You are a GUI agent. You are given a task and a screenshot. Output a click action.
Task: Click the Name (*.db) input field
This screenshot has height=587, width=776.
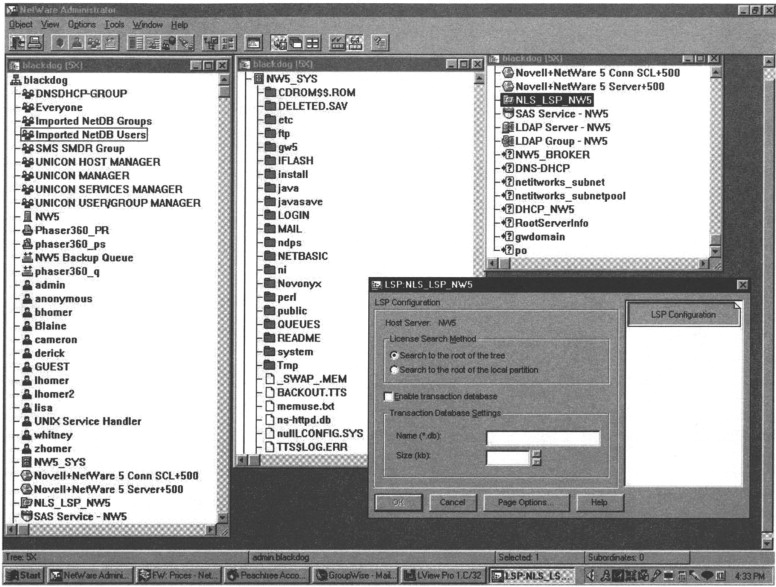tap(543, 438)
